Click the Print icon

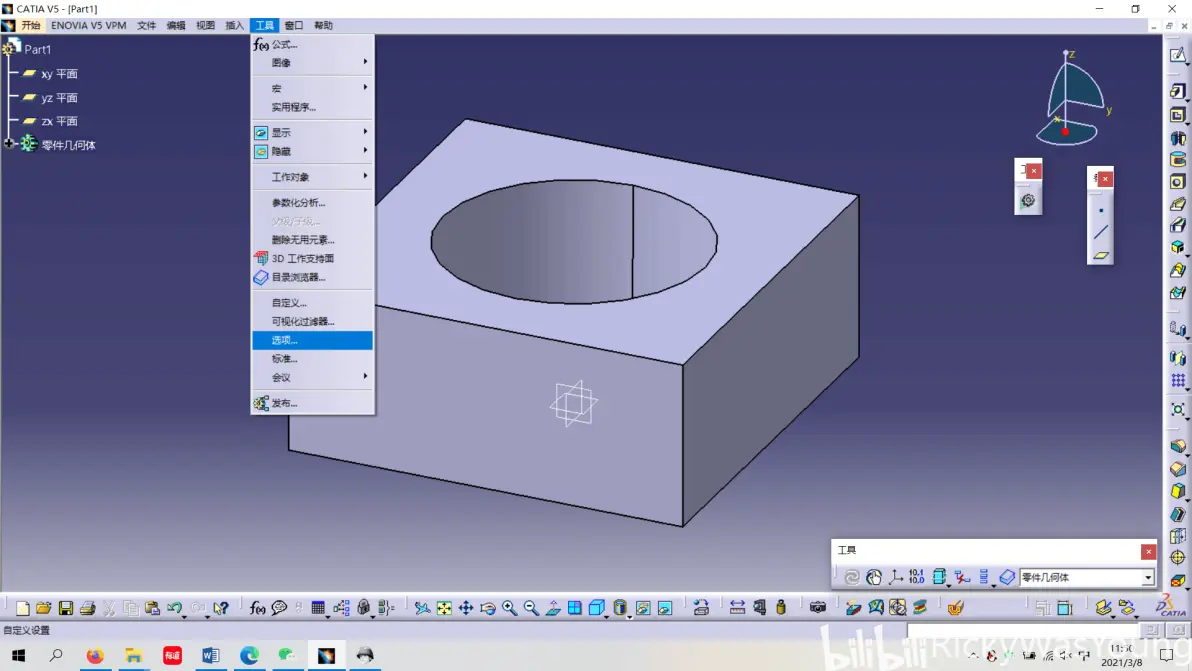87,607
